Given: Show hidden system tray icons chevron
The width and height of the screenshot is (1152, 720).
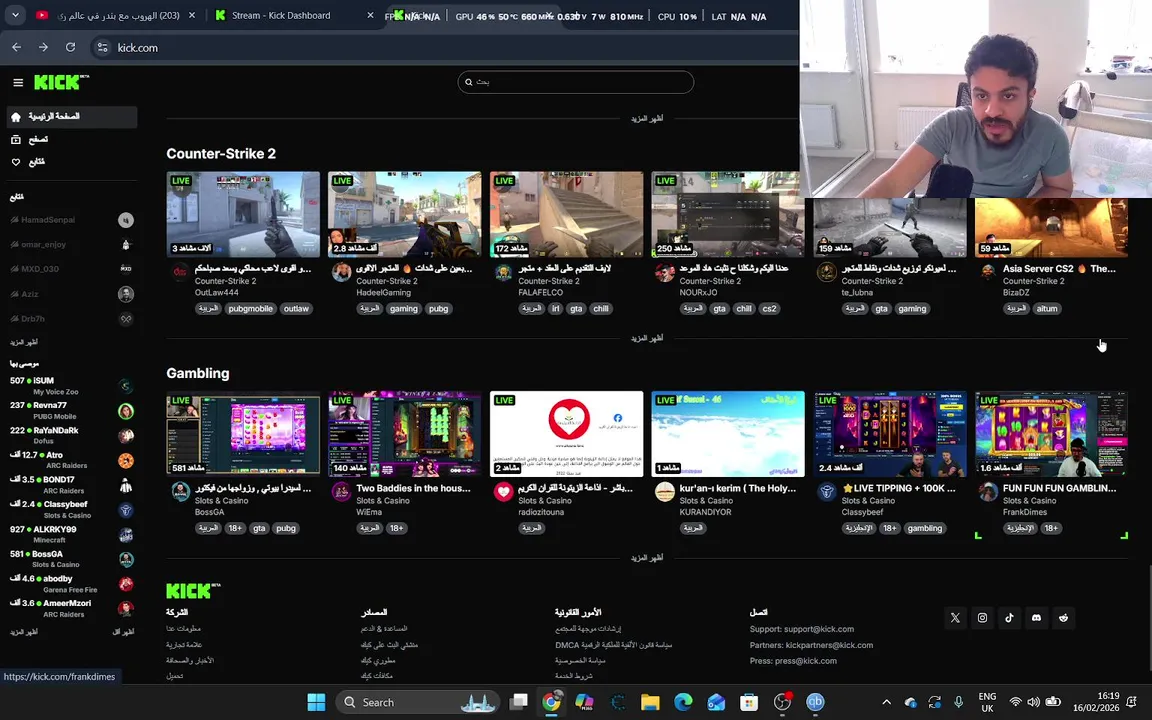Looking at the screenshot, I should 886,702.
